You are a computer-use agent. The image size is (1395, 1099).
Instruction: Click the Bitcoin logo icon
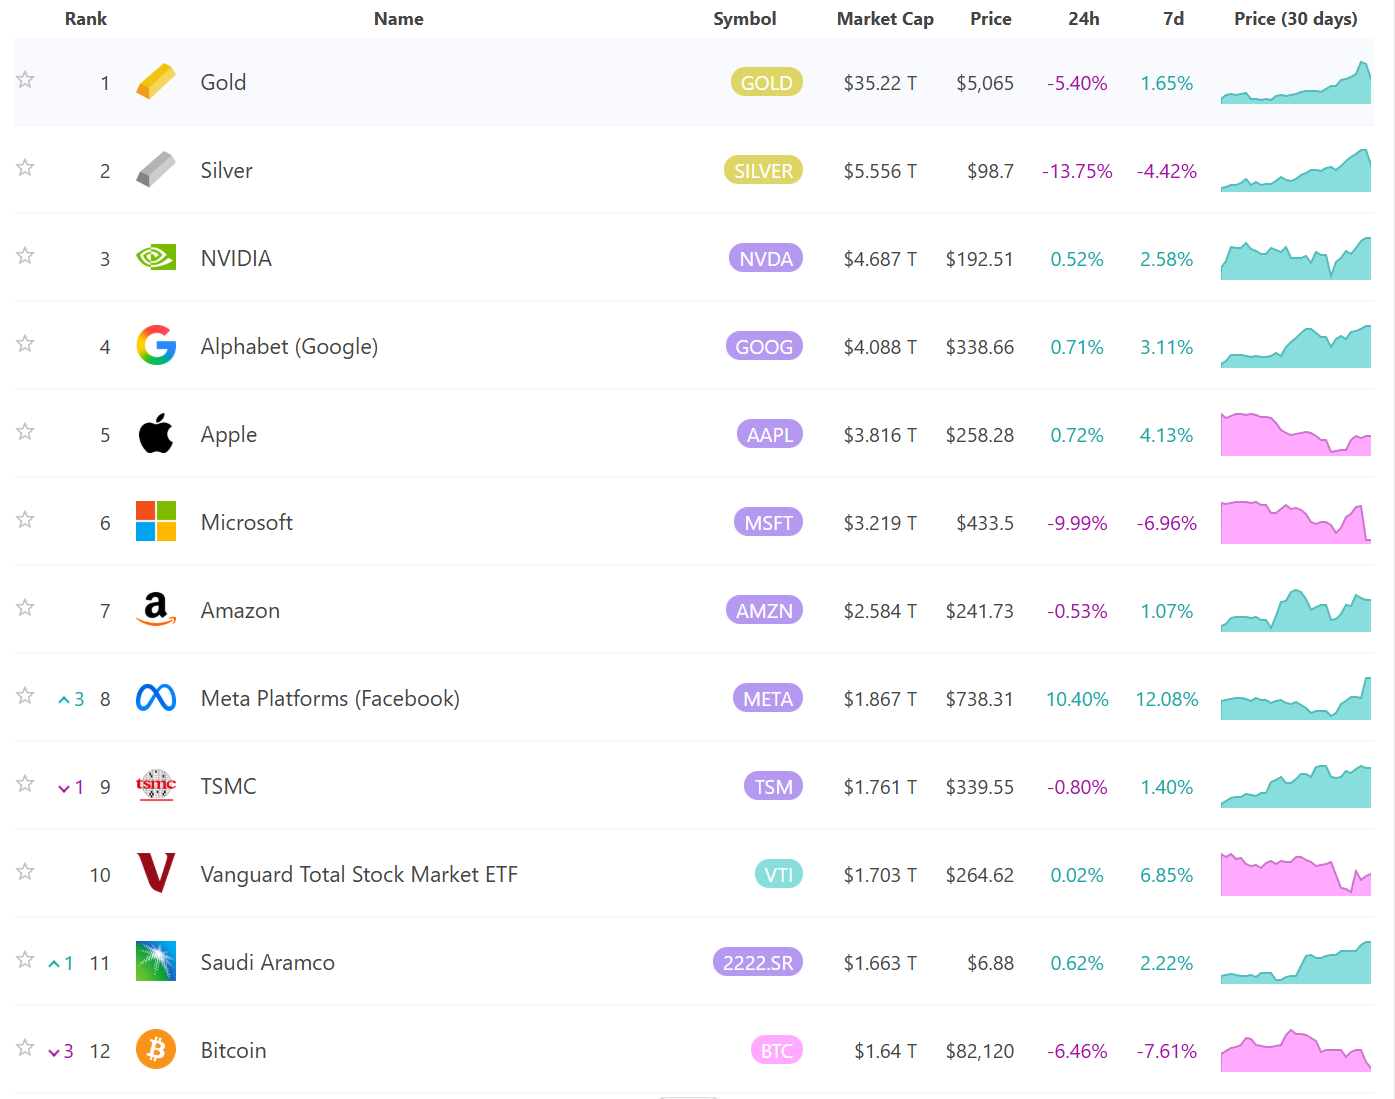pos(156,1049)
